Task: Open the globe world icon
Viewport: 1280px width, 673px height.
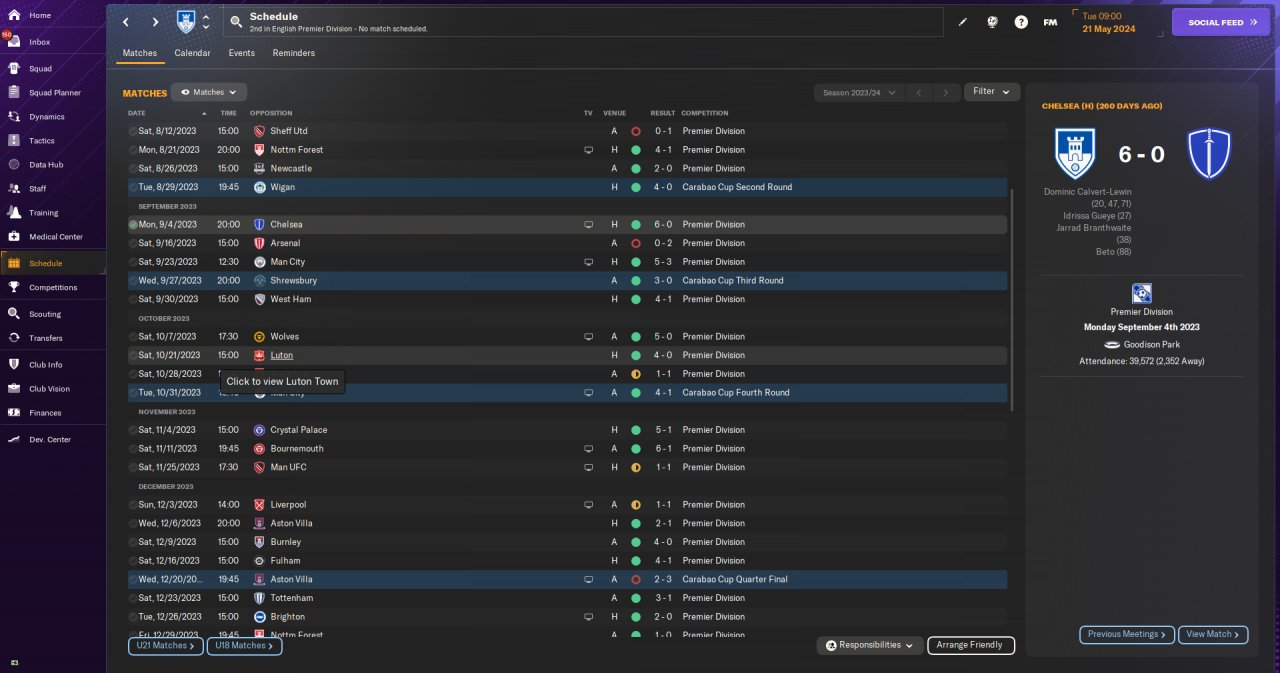Action: point(992,22)
